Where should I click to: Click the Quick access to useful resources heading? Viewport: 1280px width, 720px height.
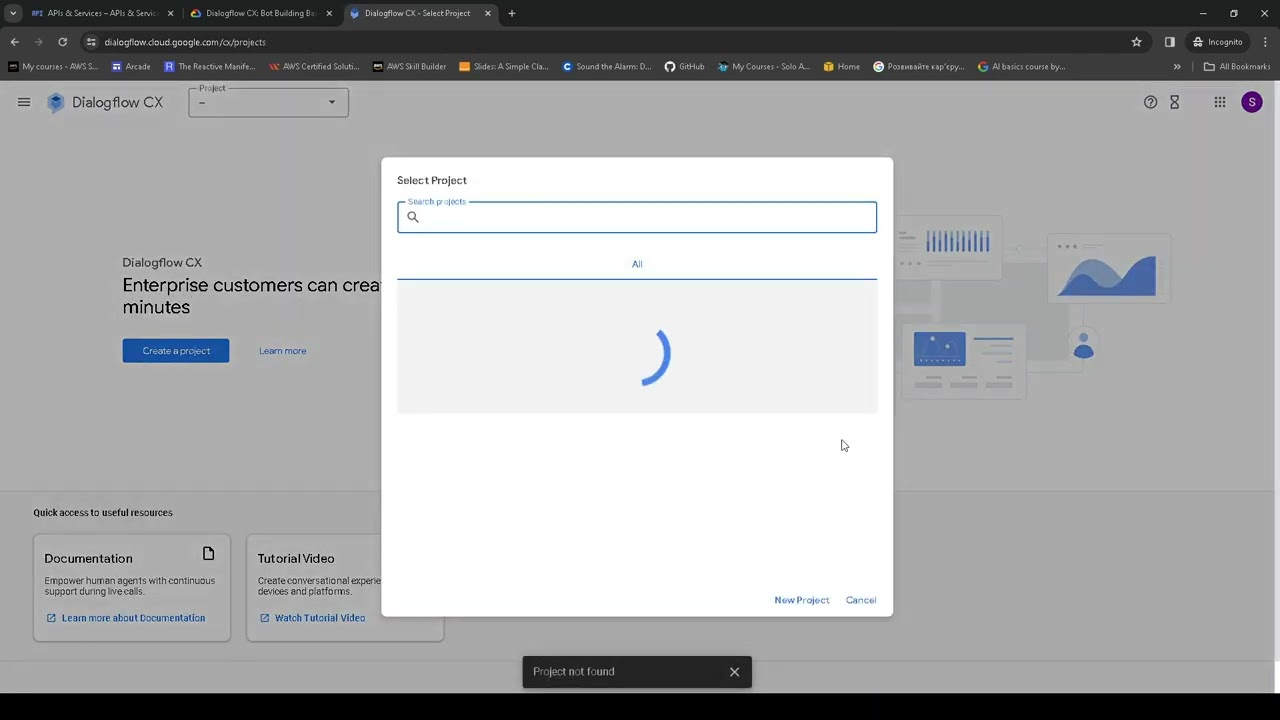pos(103,512)
